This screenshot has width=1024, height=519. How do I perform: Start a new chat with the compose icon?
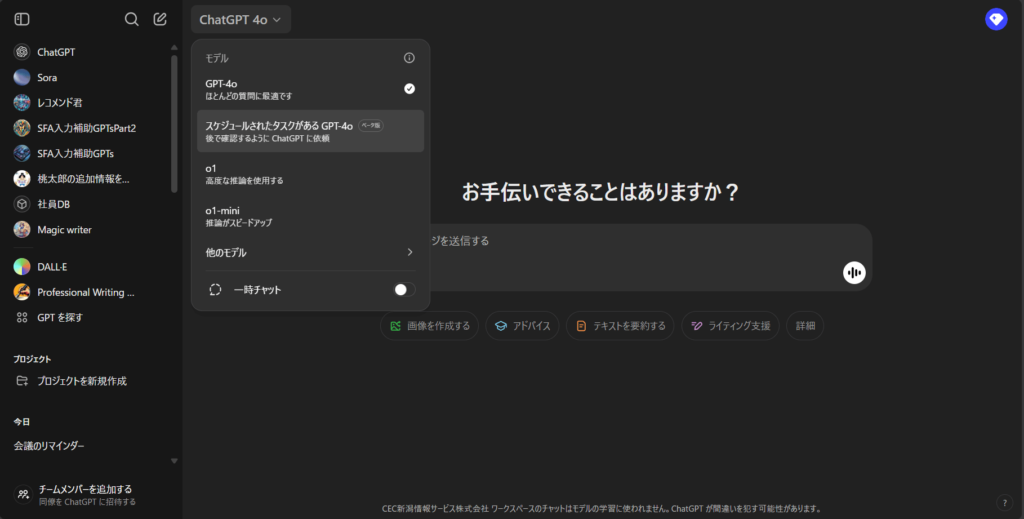pos(160,19)
